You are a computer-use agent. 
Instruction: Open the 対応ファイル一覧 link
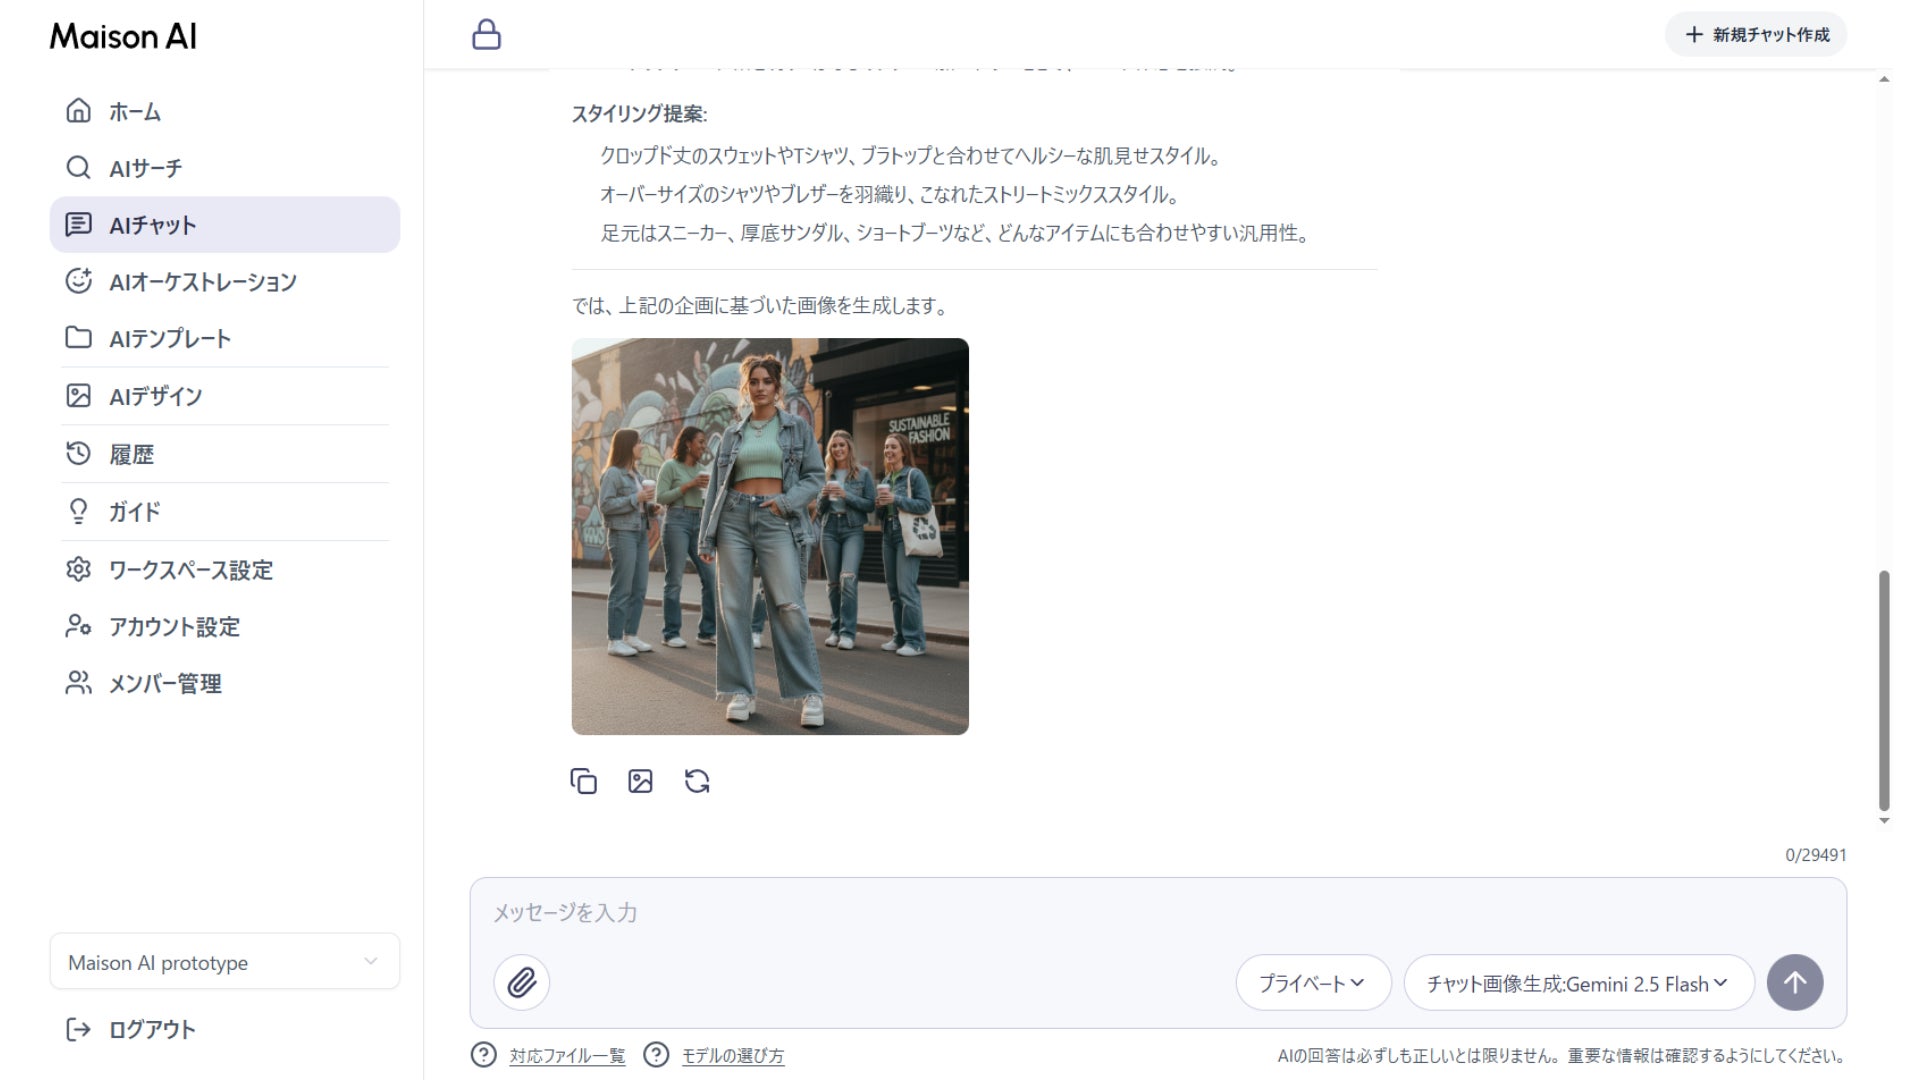coord(567,1056)
